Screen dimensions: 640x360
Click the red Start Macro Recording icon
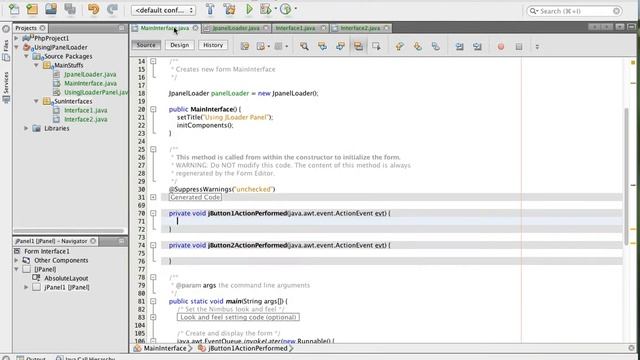coord(501,47)
